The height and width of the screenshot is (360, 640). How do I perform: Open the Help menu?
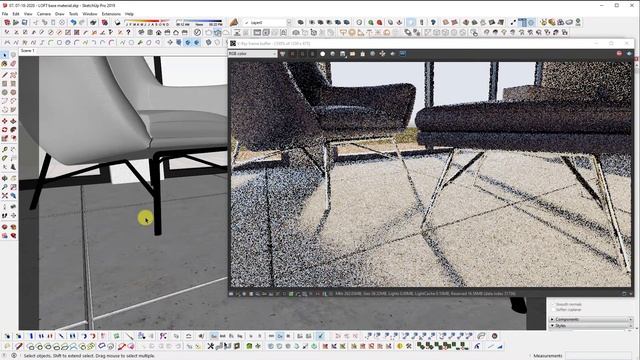(129, 14)
